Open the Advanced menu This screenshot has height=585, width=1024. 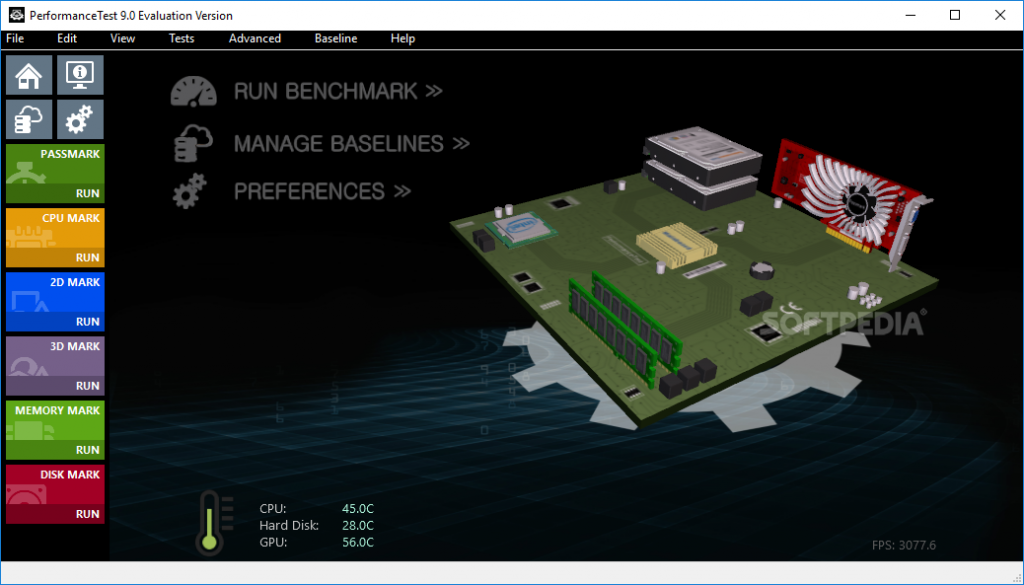click(x=255, y=39)
